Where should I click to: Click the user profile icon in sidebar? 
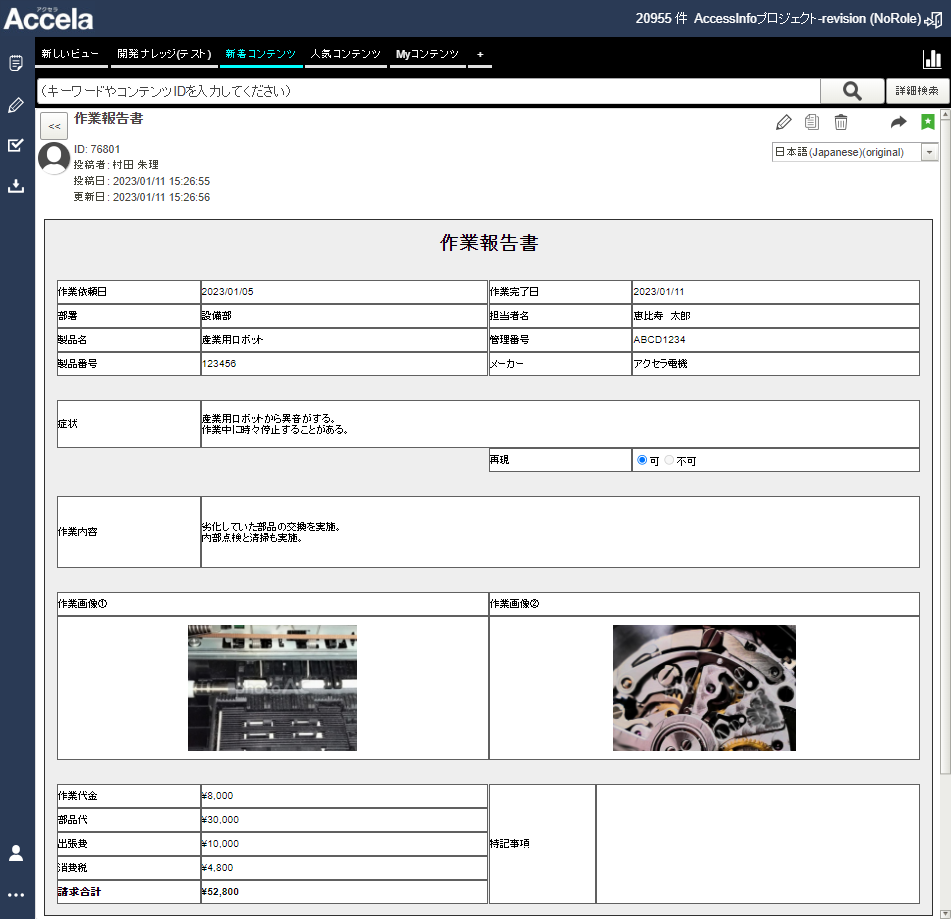[16, 853]
